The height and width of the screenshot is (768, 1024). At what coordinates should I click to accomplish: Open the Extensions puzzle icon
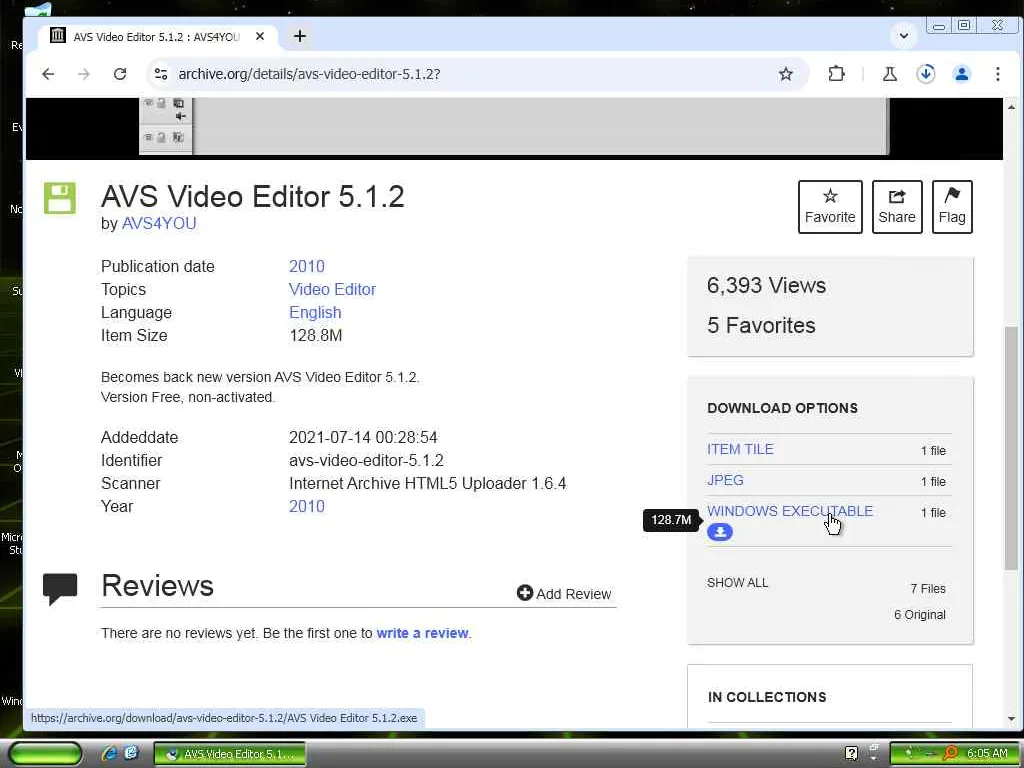click(837, 74)
